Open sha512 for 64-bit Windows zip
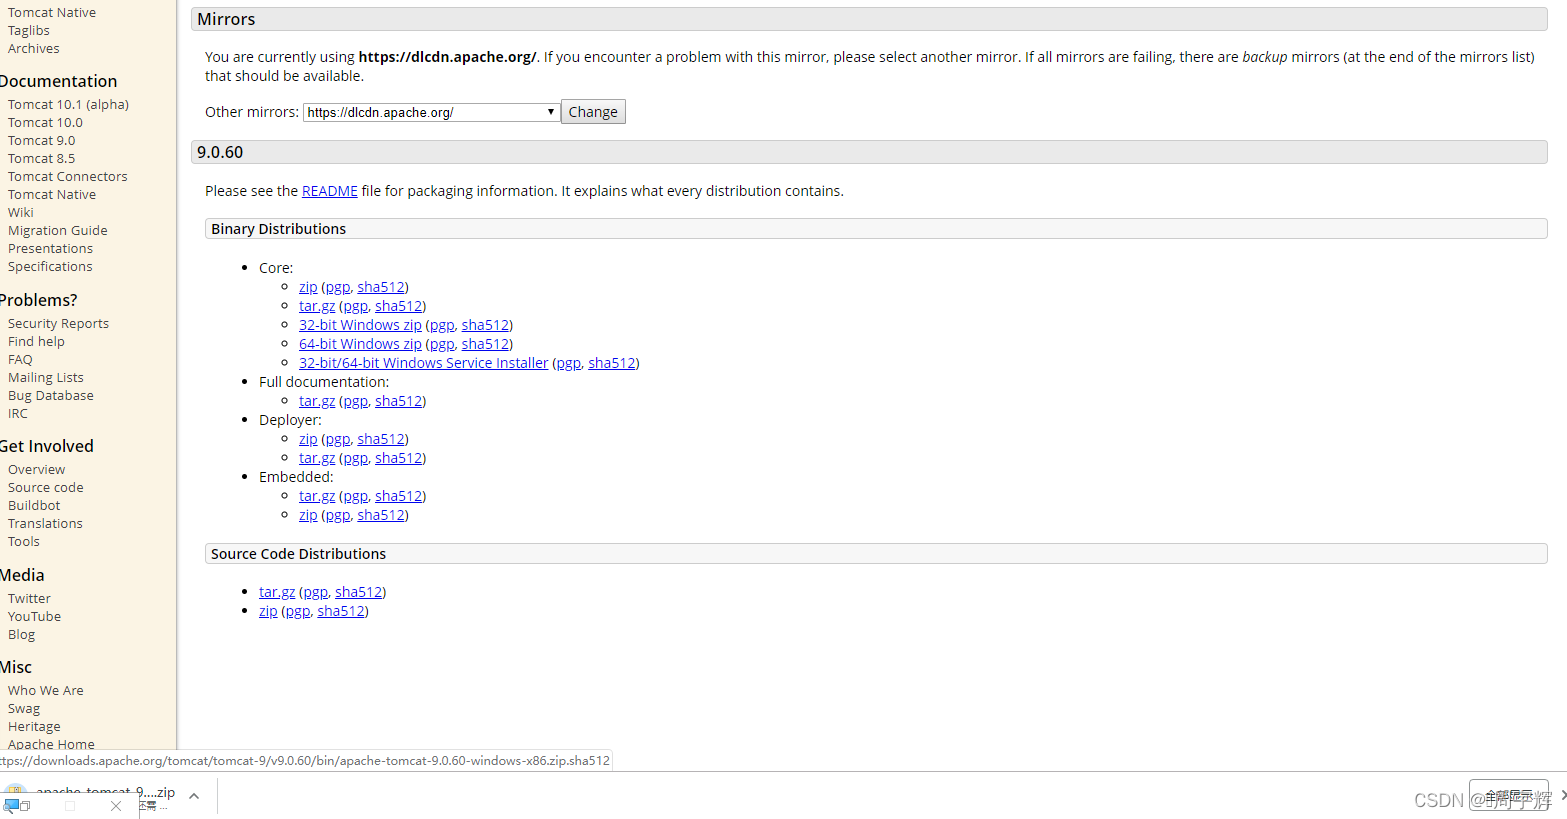 click(485, 344)
